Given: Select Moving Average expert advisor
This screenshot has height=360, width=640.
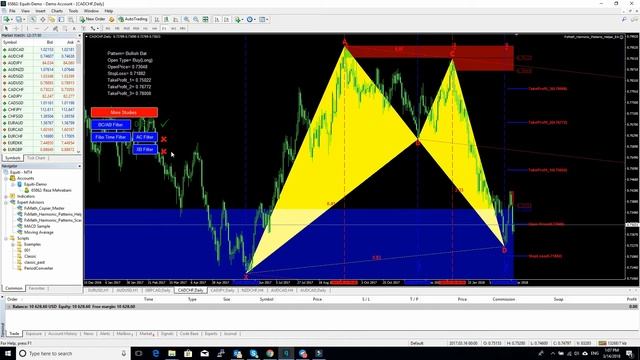Looking at the screenshot, I should tap(38, 232).
